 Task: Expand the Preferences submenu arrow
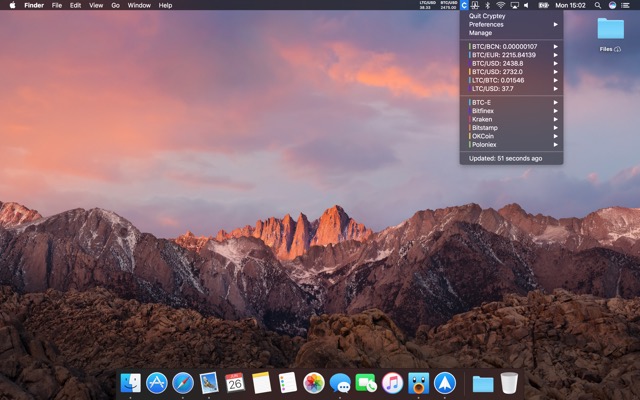(555, 24)
